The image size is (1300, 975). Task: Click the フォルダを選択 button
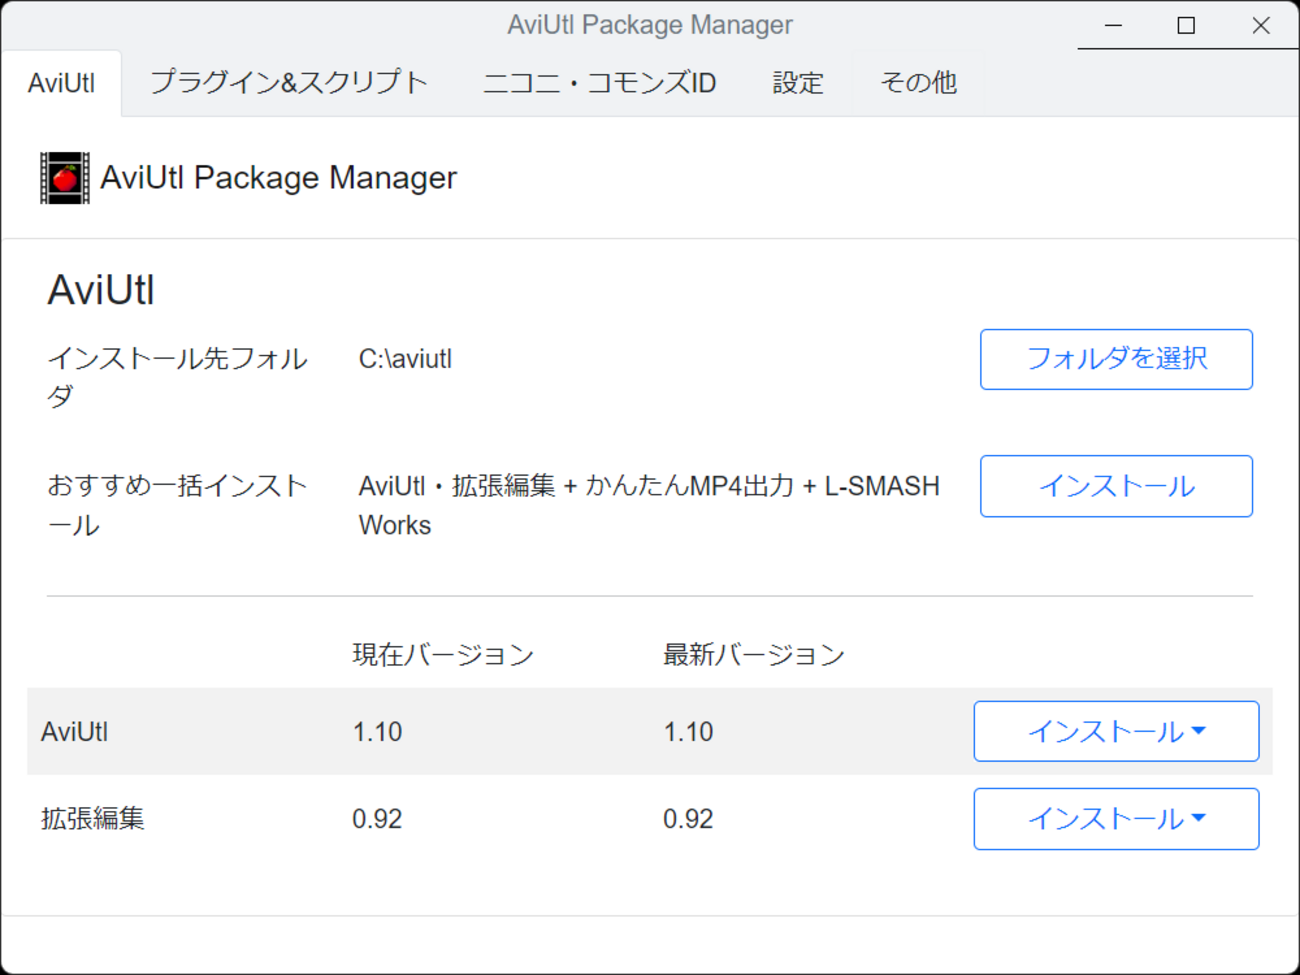[x=1116, y=359]
